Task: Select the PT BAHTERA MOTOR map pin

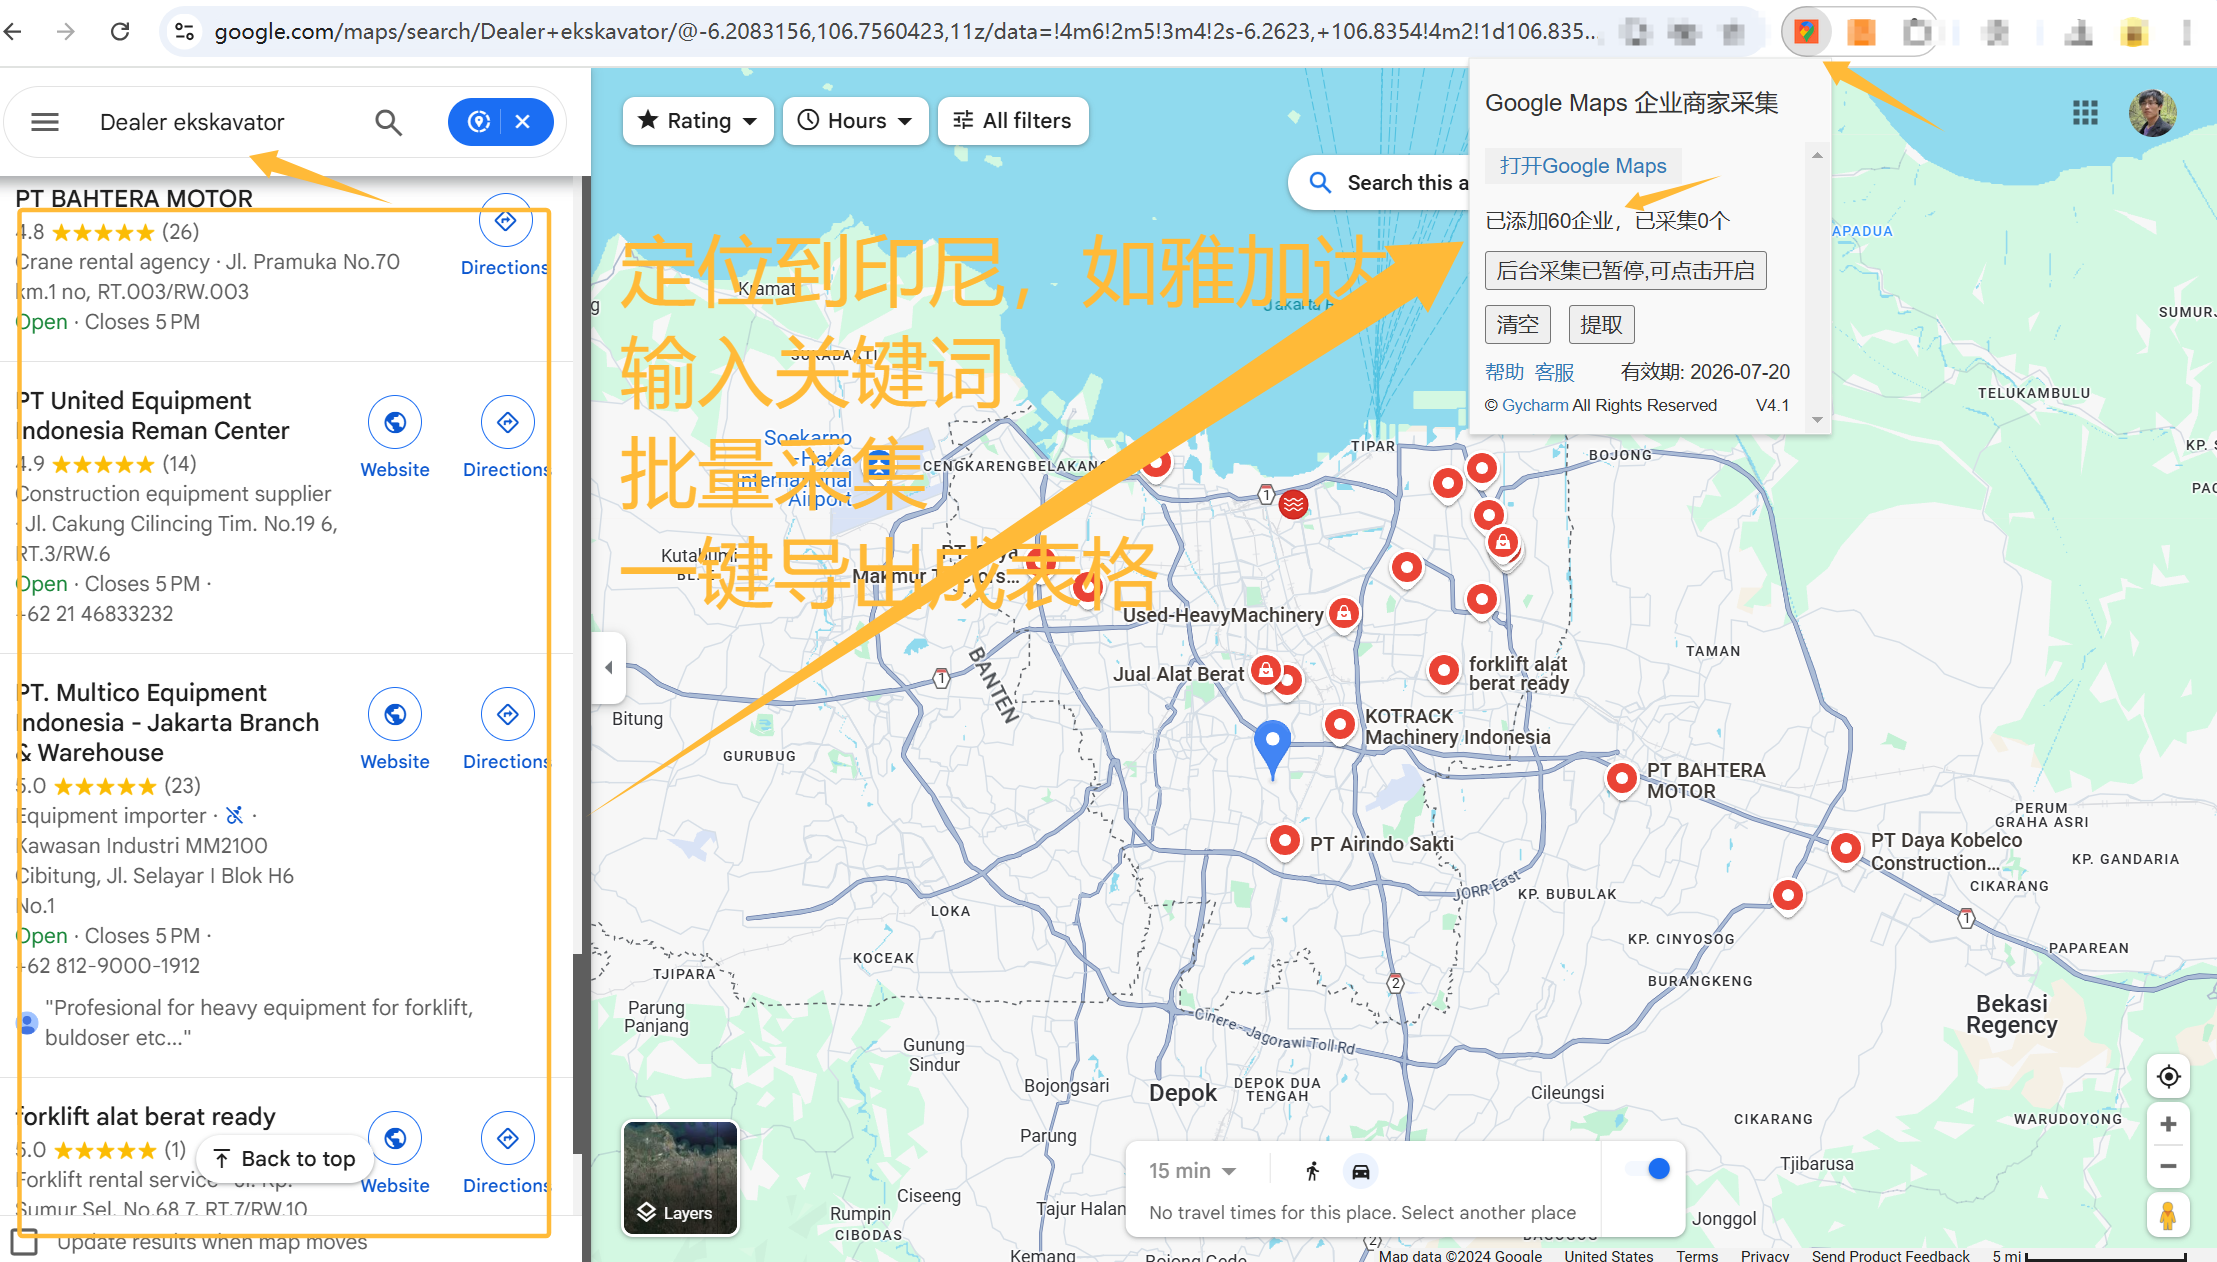Action: point(1622,778)
